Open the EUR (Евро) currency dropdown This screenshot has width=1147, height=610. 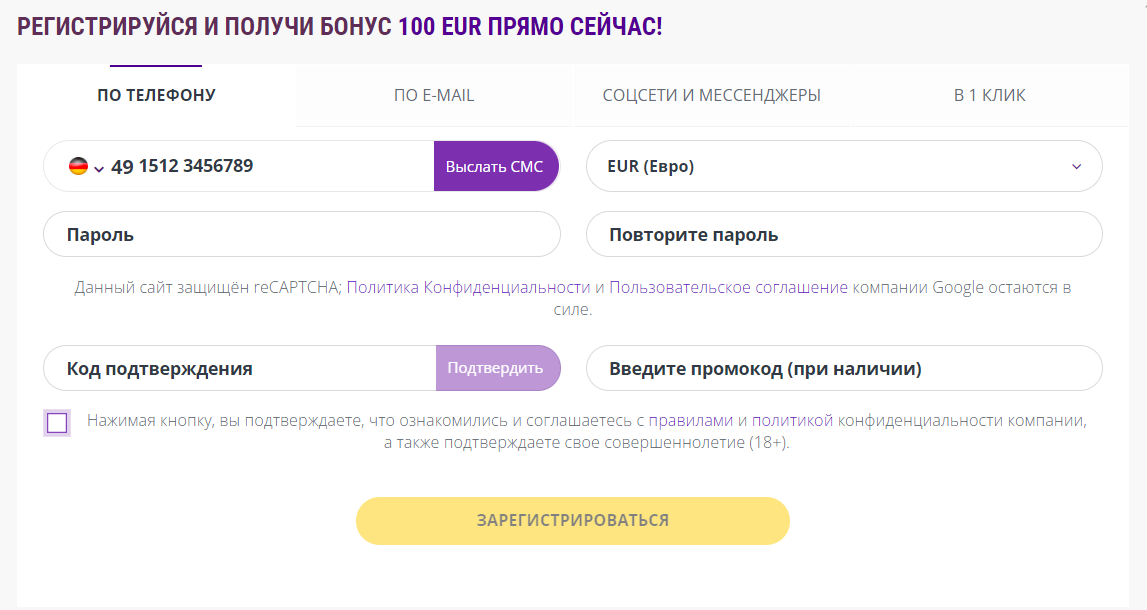click(844, 166)
